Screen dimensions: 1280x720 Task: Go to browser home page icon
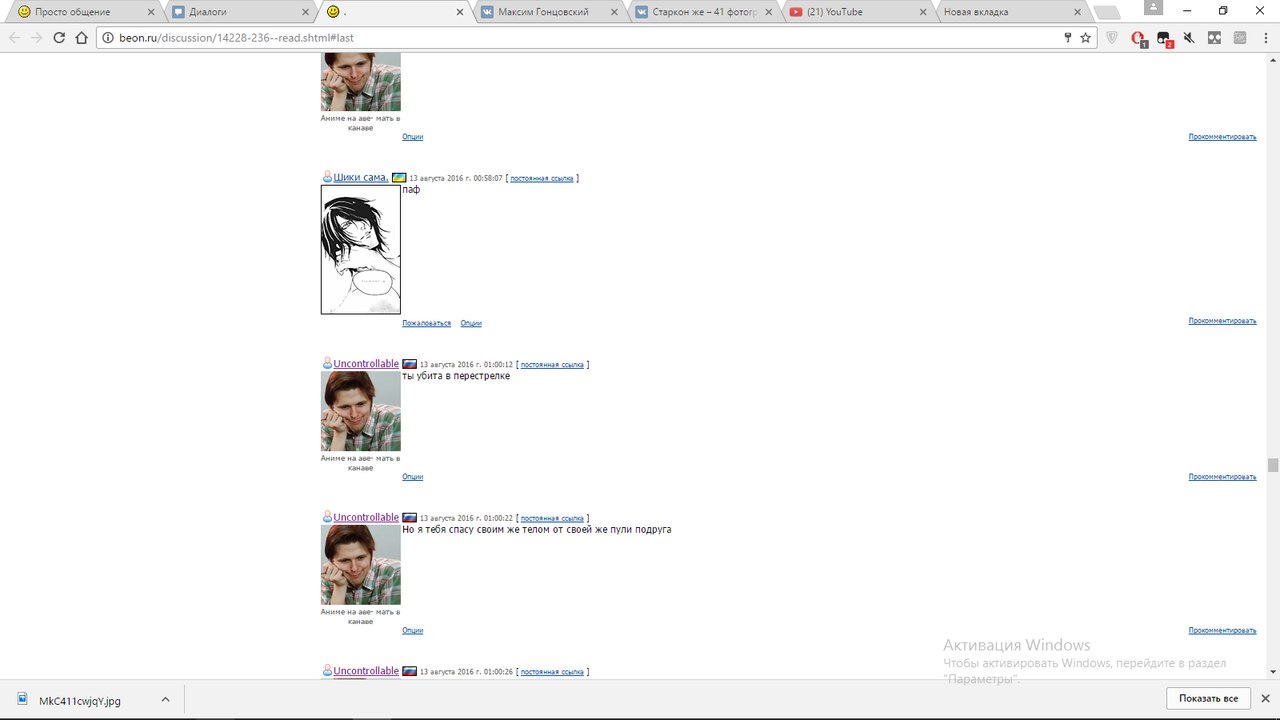(82, 38)
